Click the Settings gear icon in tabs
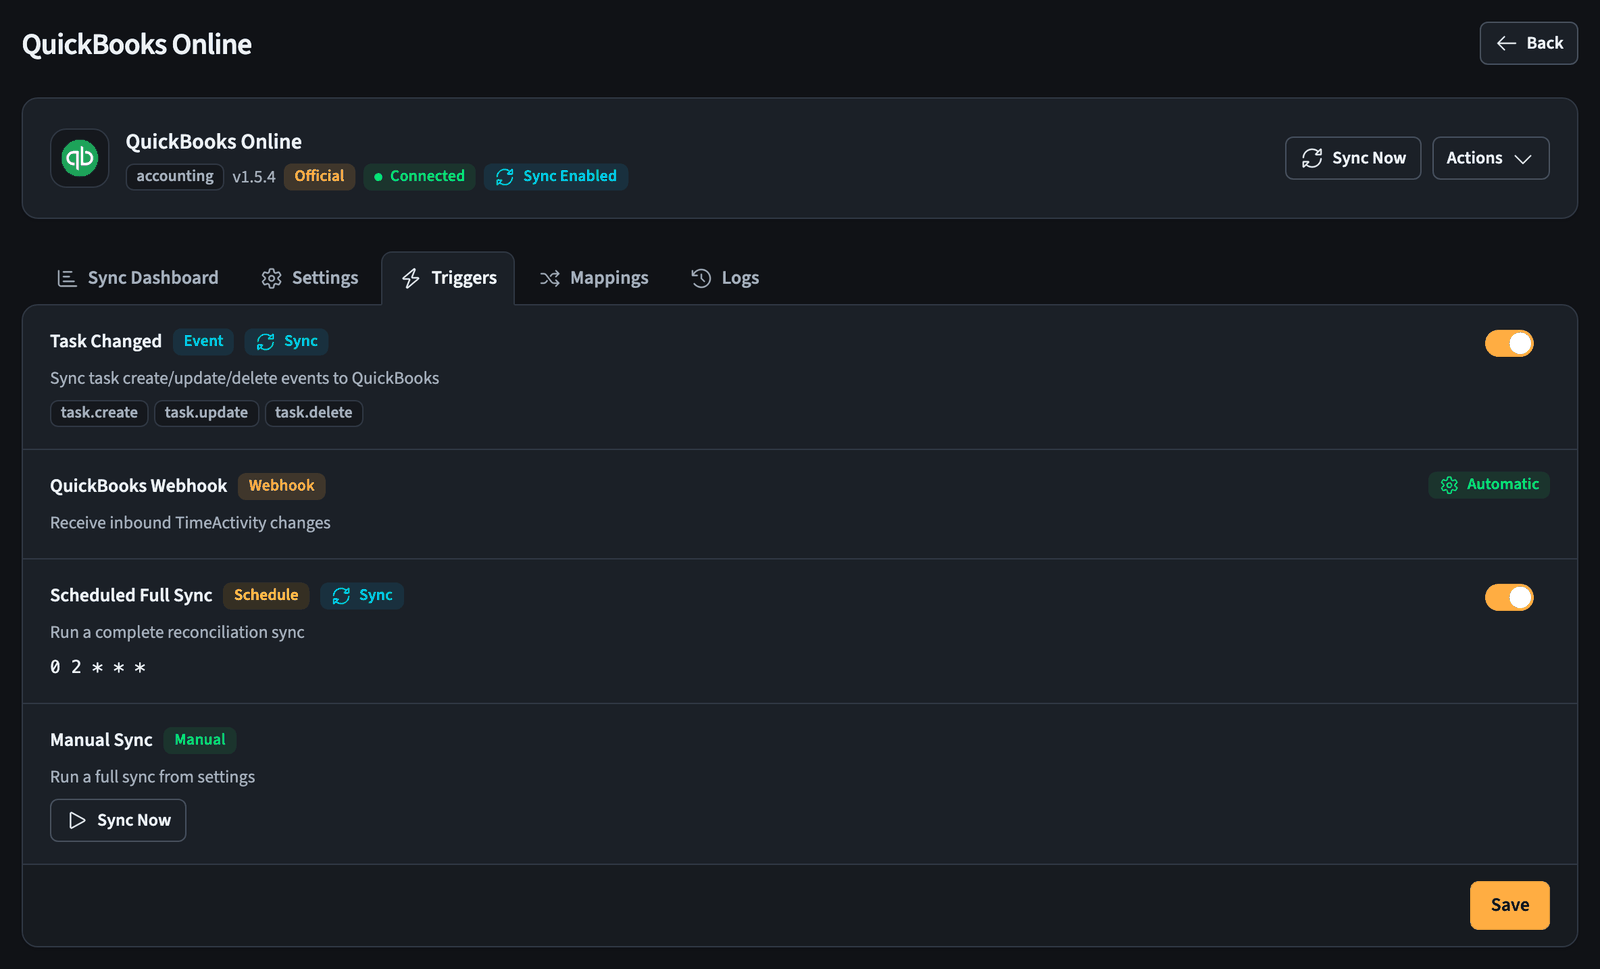Screen dimensions: 1600x969 [271, 278]
